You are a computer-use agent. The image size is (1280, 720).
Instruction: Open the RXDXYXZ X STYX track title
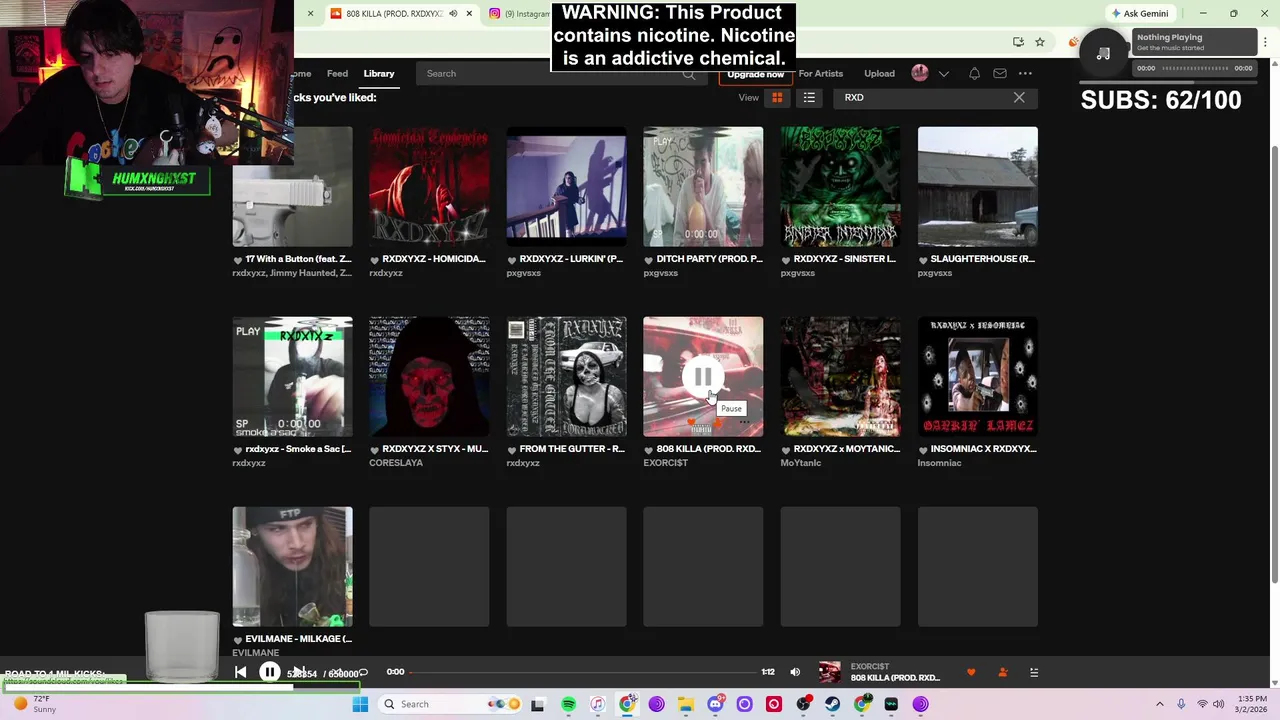point(435,449)
